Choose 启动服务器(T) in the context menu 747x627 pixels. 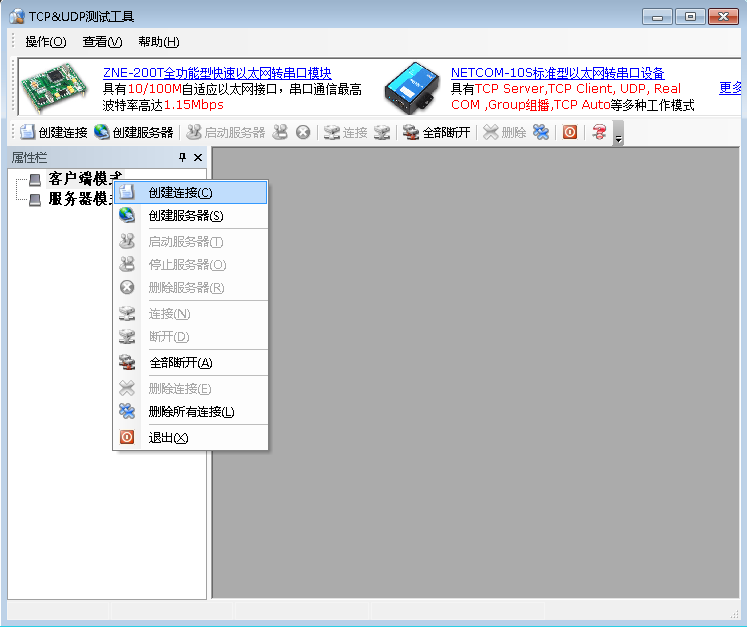[x=191, y=242]
